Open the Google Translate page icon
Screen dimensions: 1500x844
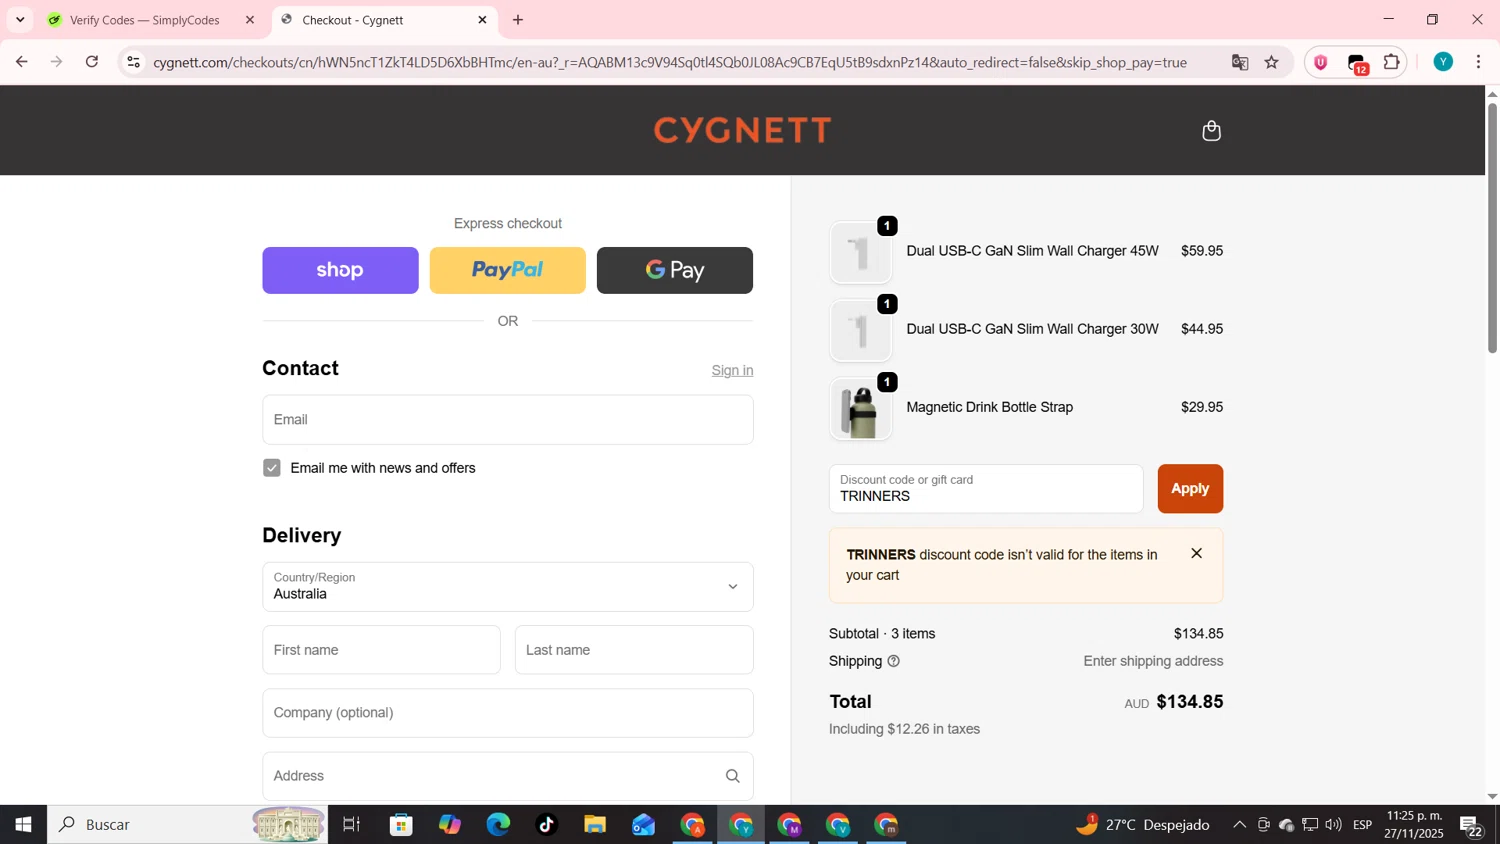pos(1240,62)
